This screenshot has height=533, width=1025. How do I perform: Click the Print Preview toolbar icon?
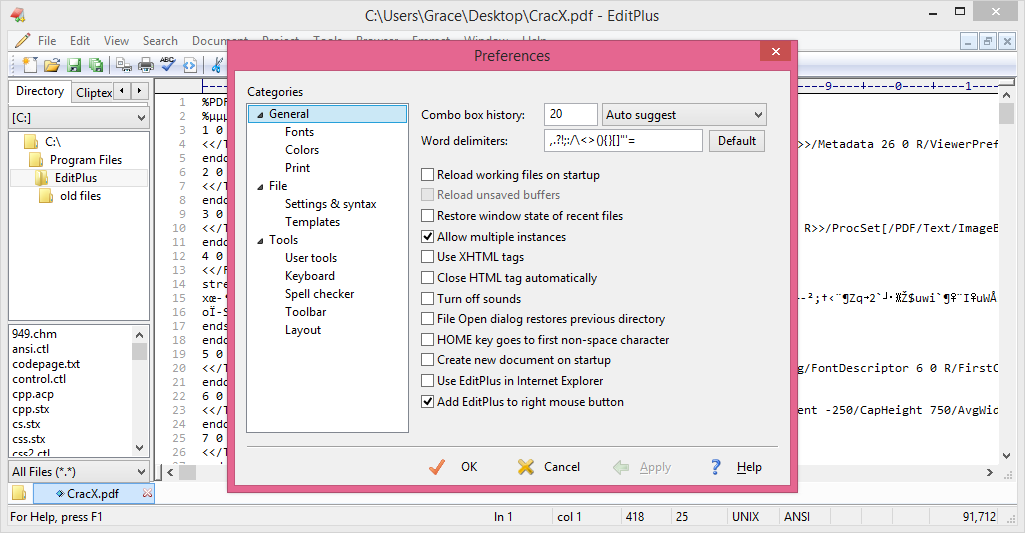[124, 65]
